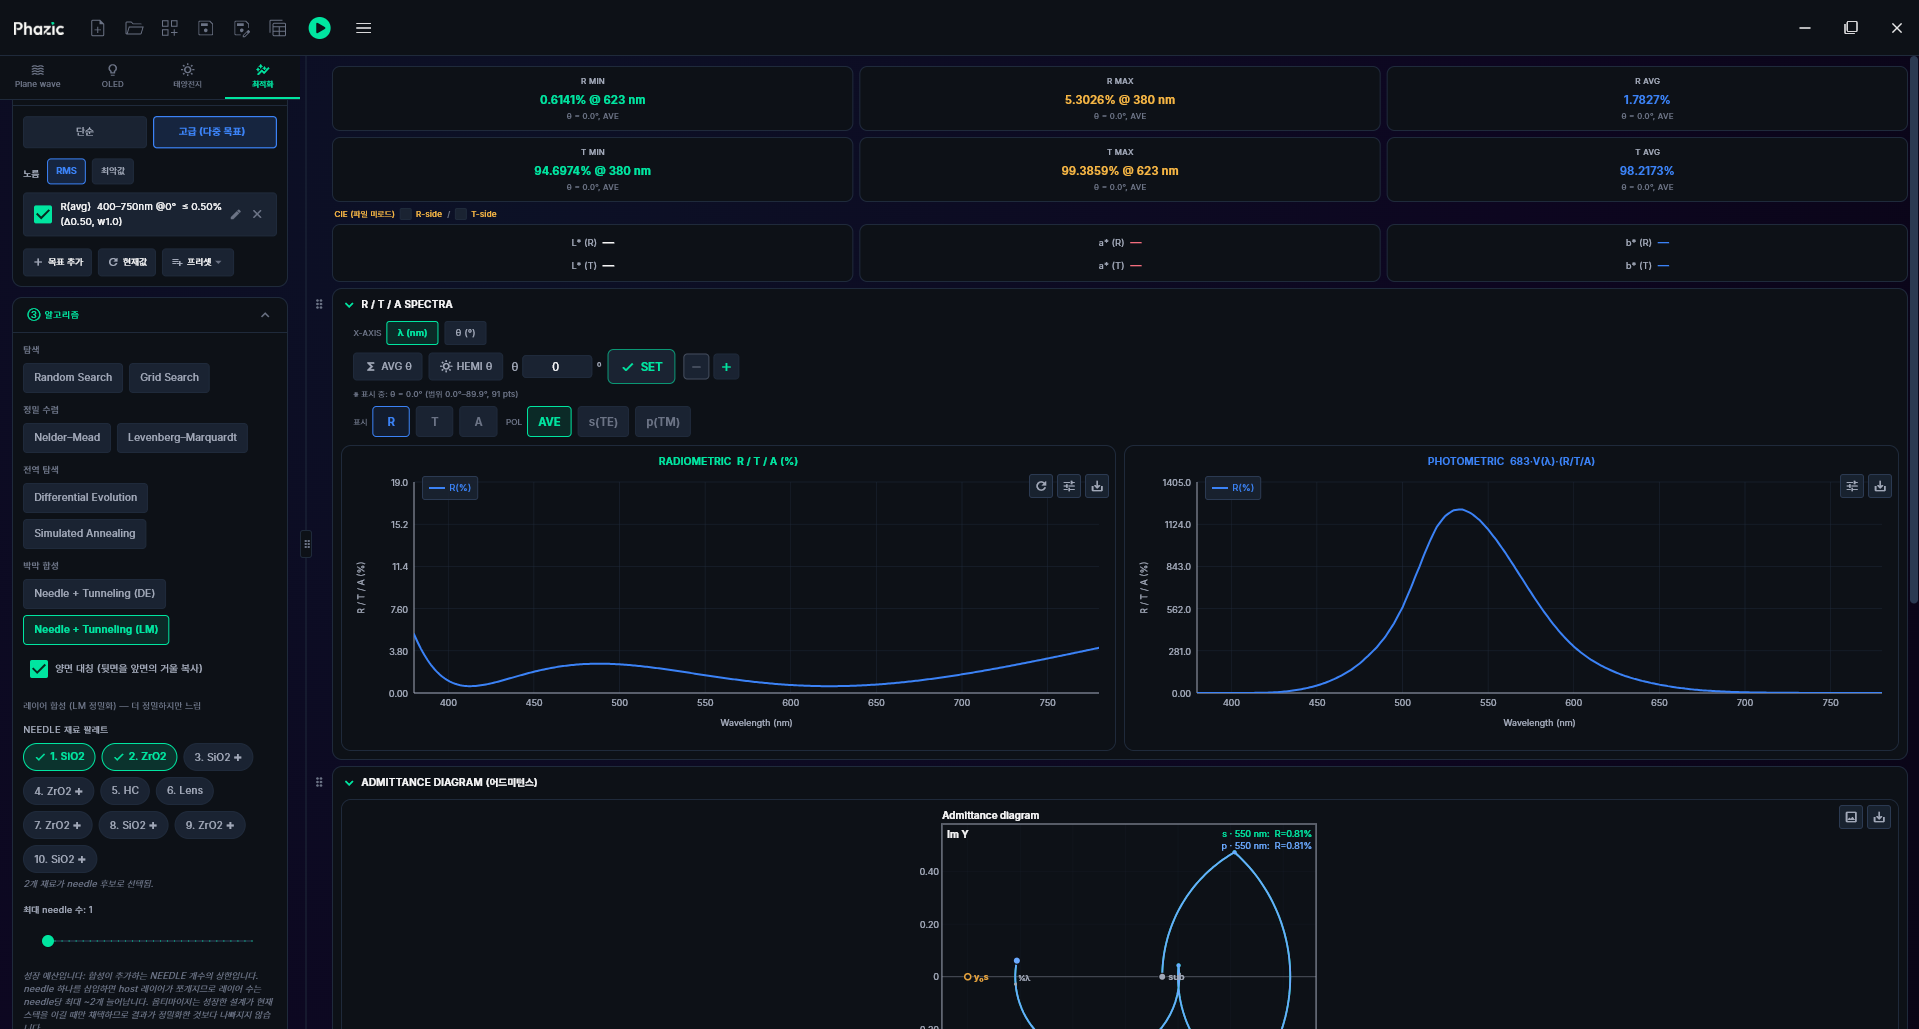Click the open folder icon
The height and width of the screenshot is (1029, 1919).
134,28
